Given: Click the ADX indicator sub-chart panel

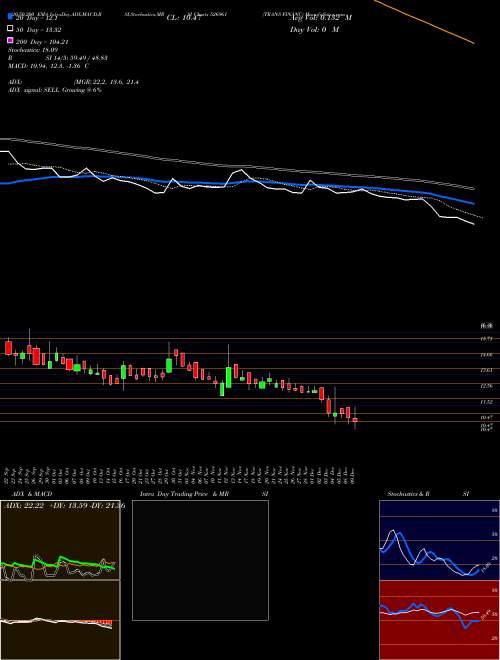Looking at the screenshot, I should [60, 540].
